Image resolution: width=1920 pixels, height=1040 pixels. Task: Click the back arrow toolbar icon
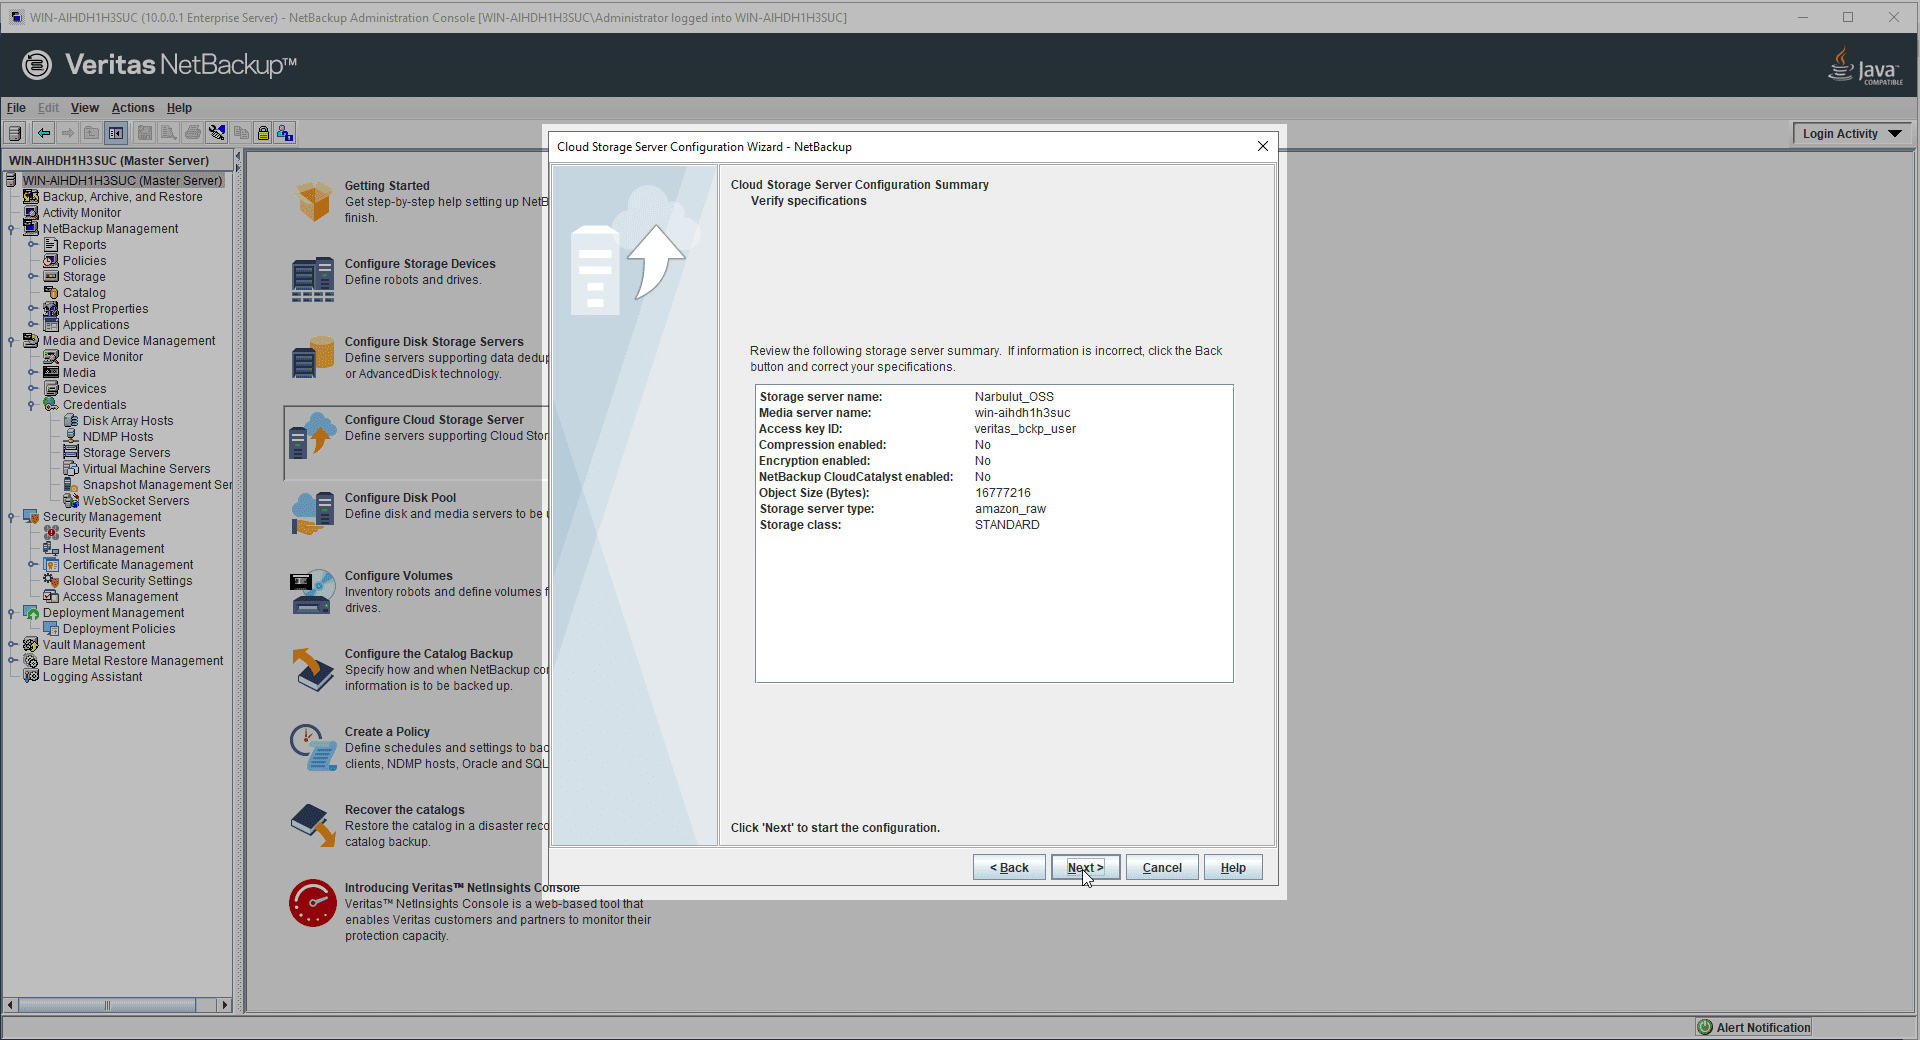pyautogui.click(x=43, y=133)
